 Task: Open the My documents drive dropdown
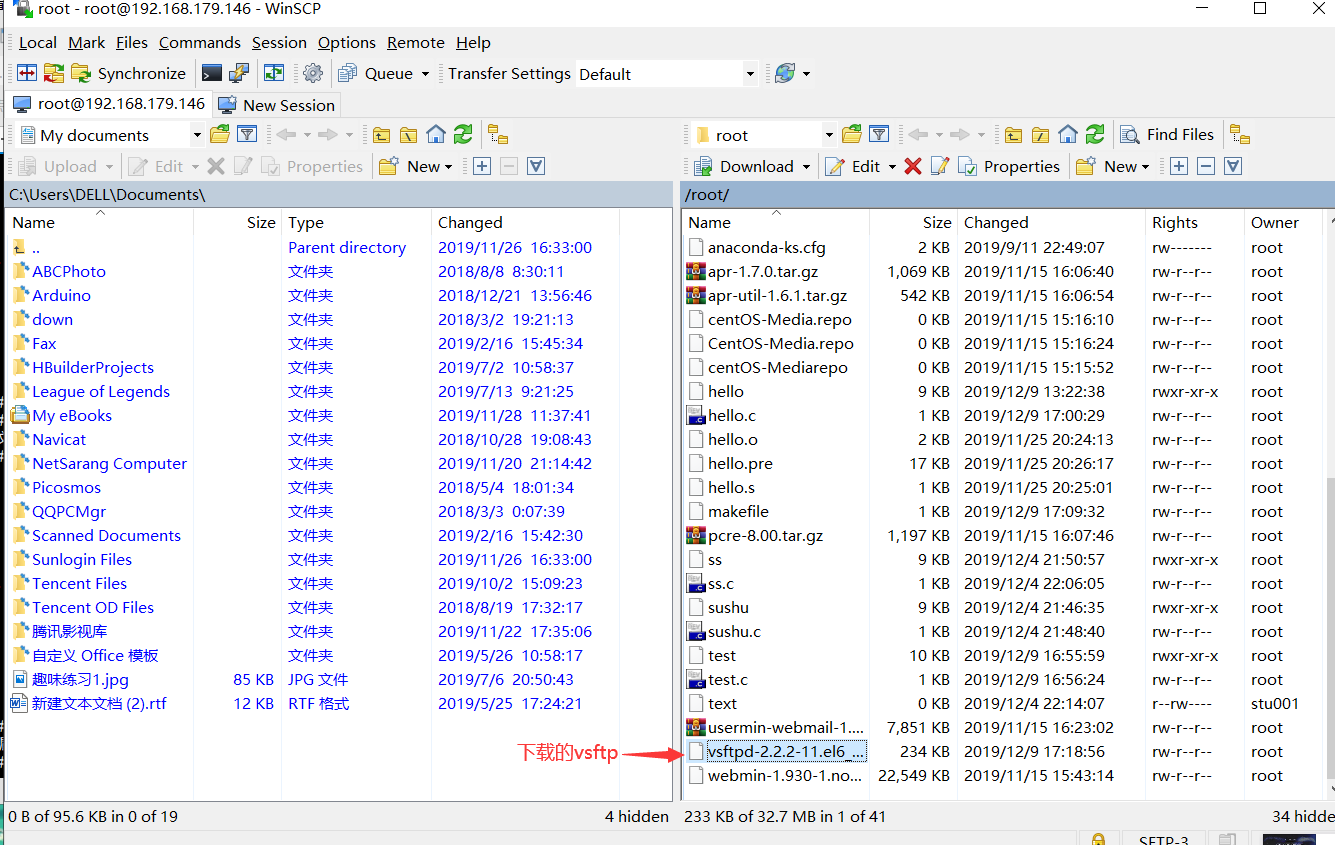click(196, 135)
